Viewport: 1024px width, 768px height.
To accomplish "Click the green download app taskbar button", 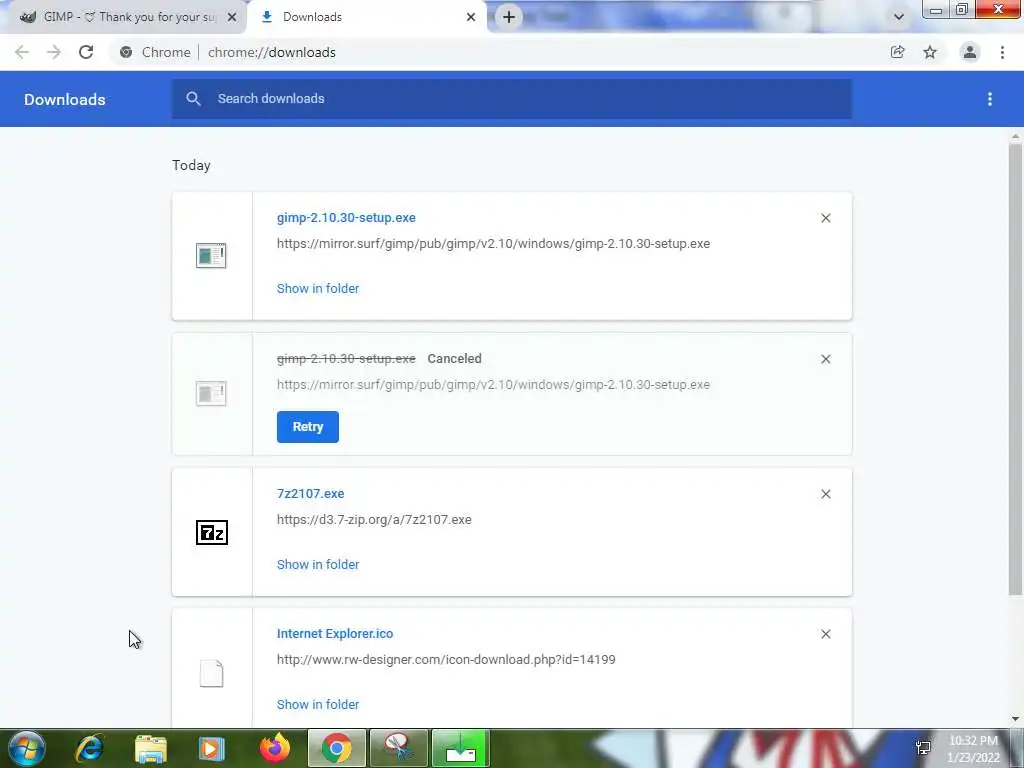I will 460,748.
